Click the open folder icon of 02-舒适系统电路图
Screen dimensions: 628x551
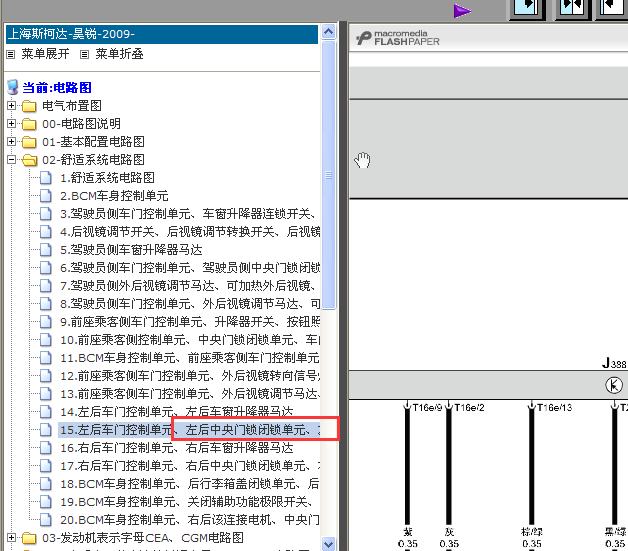click(29, 160)
